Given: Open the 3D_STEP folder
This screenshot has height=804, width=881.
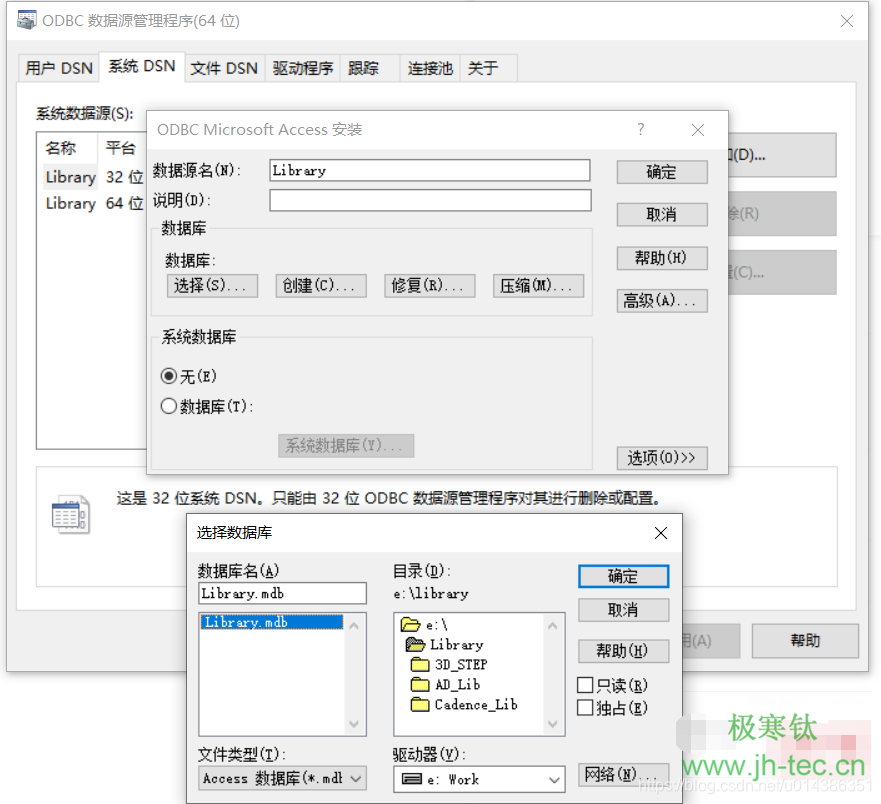Looking at the screenshot, I should point(420,665).
